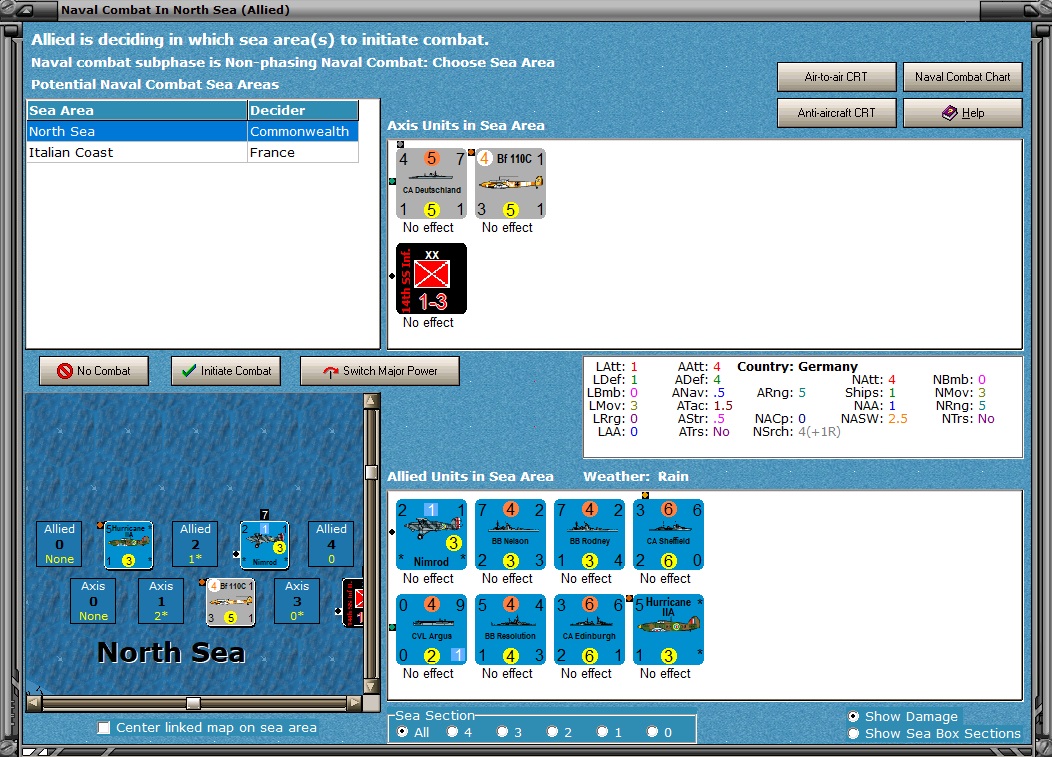Choose Show Sea Box Sections option
Screen dimensions: 1052x757
853,734
